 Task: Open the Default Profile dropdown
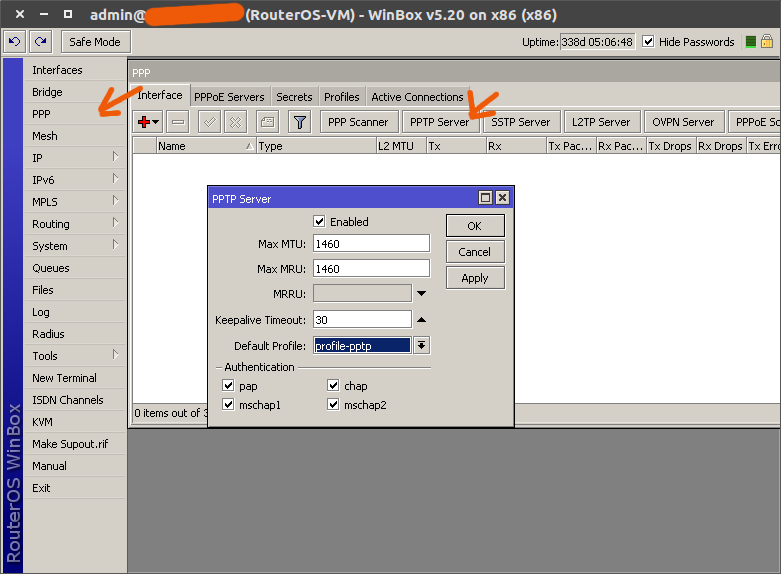421,345
